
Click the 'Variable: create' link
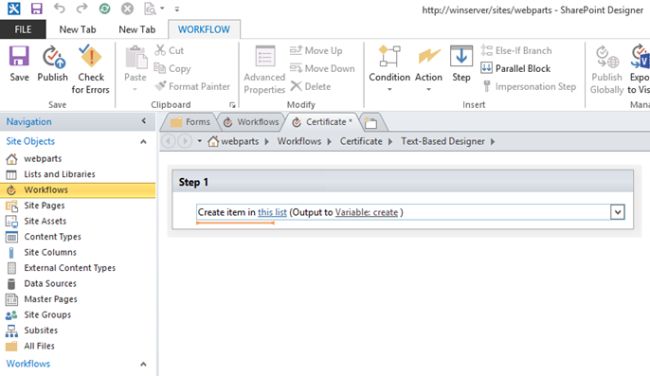click(x=366, y=212)
